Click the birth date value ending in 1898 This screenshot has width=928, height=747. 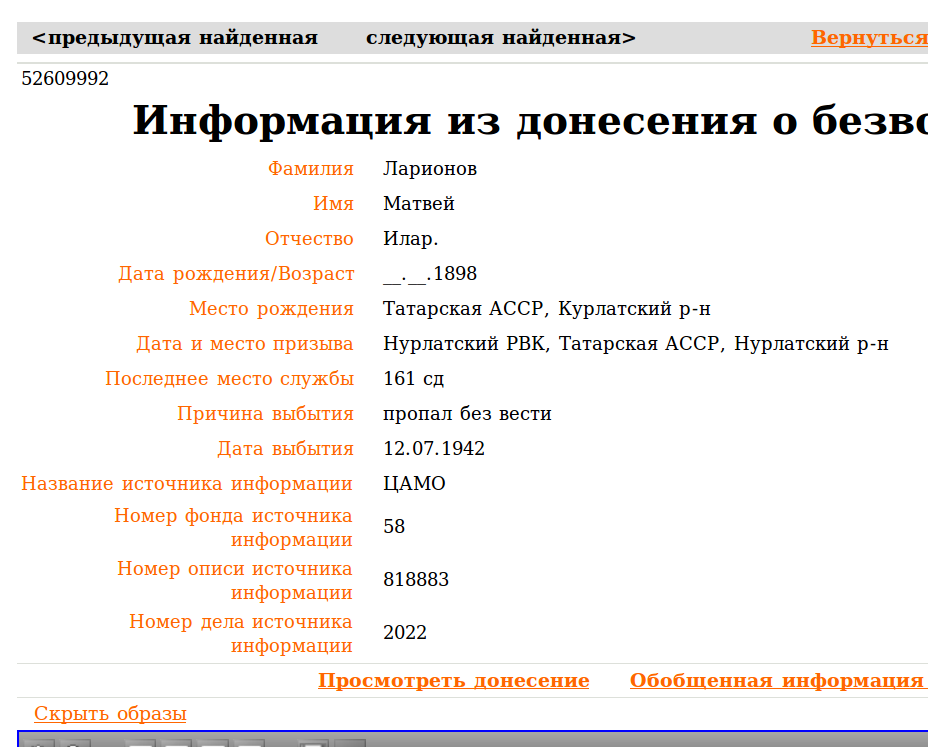(x=430, y=274)
